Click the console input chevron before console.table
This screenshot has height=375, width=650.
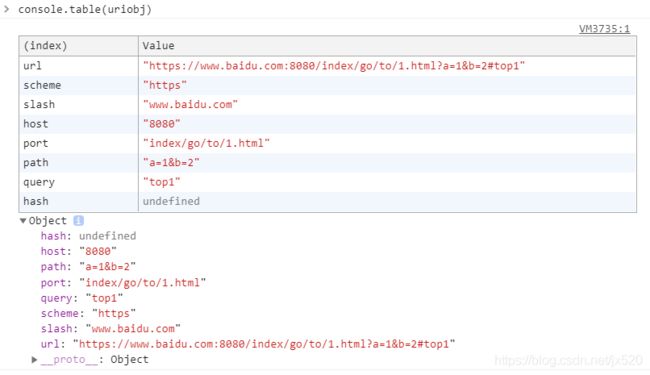coord(7,9)
